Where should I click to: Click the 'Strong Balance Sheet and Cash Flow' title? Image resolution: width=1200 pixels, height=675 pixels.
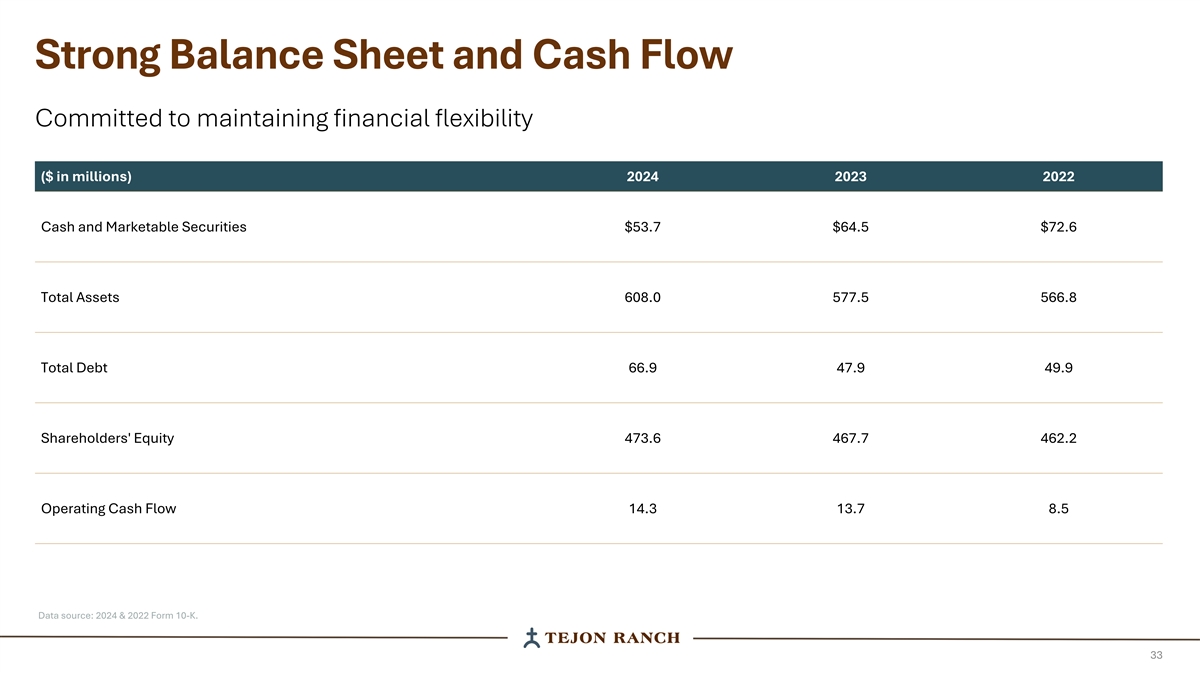pos(383,56)
